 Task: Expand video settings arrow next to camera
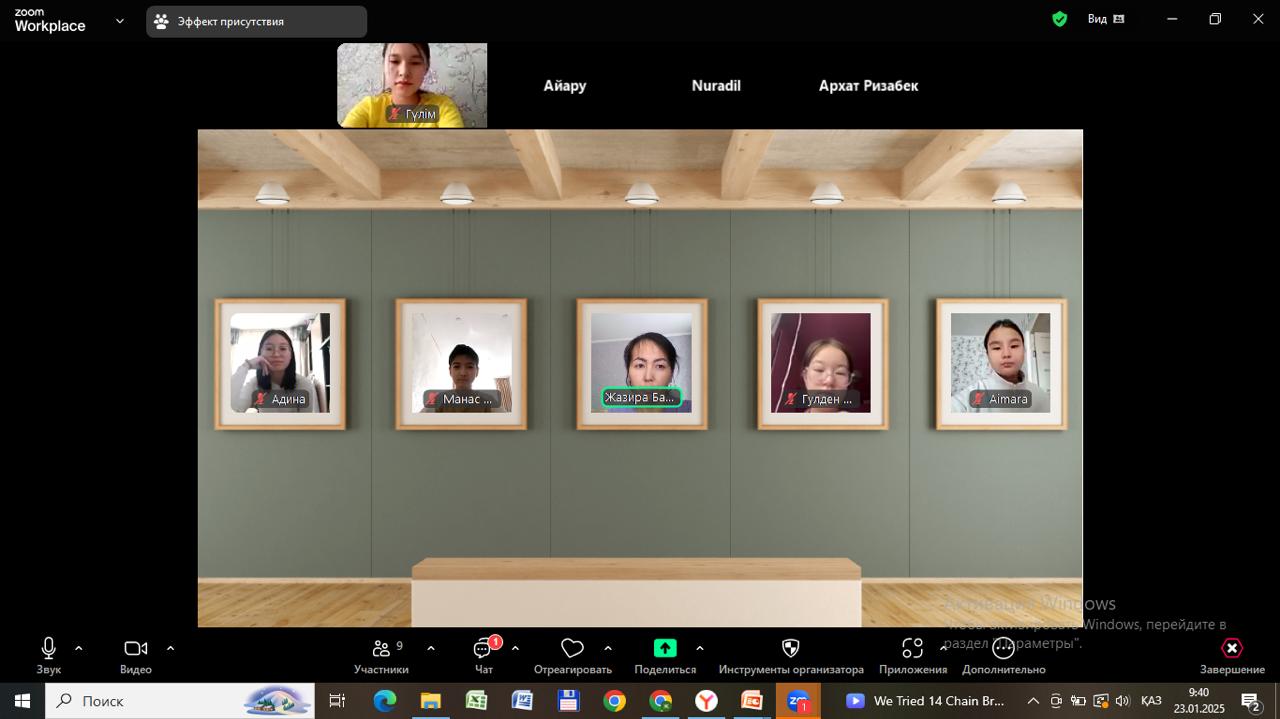[x=170, y=648]
